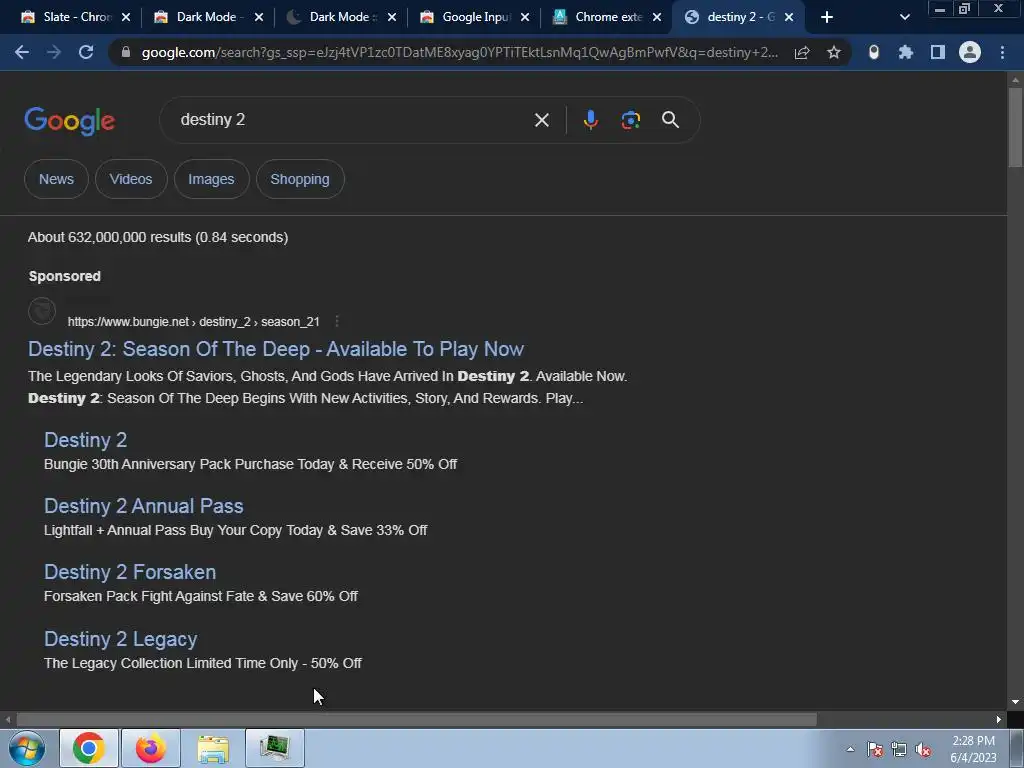Bookmark this page with the star icon
1024x768 pixels.
834,52
